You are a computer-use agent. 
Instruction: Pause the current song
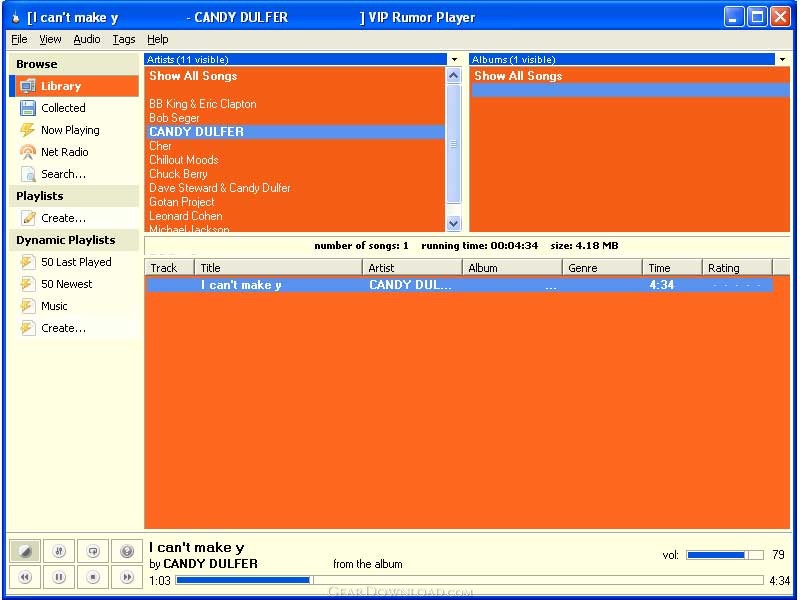click(x=59, y=577)
